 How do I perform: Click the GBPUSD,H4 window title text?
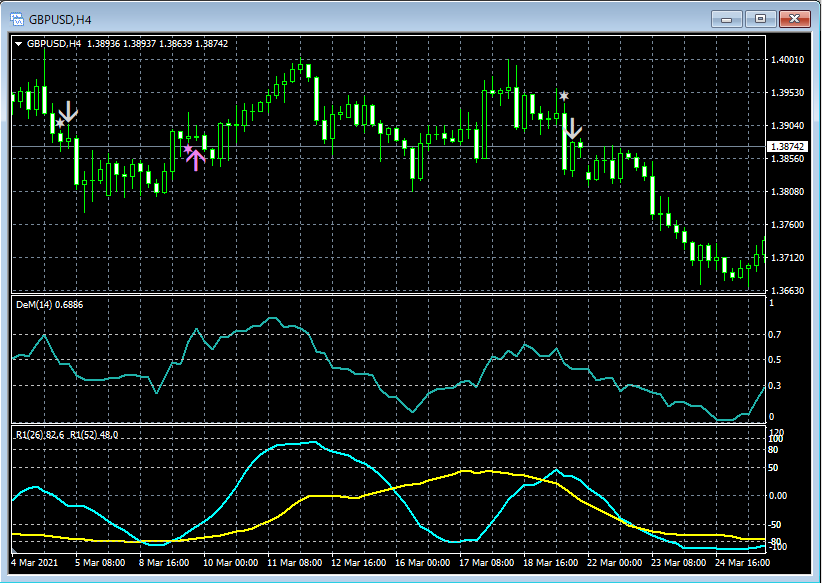(x=62, y=18)
